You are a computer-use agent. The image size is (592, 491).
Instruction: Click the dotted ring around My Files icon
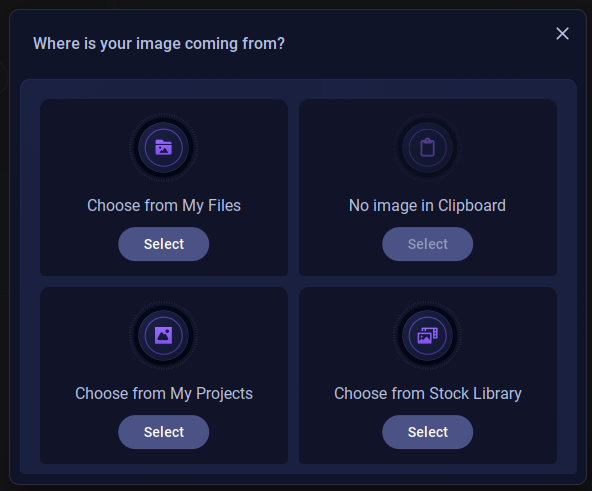pos(163,115)
